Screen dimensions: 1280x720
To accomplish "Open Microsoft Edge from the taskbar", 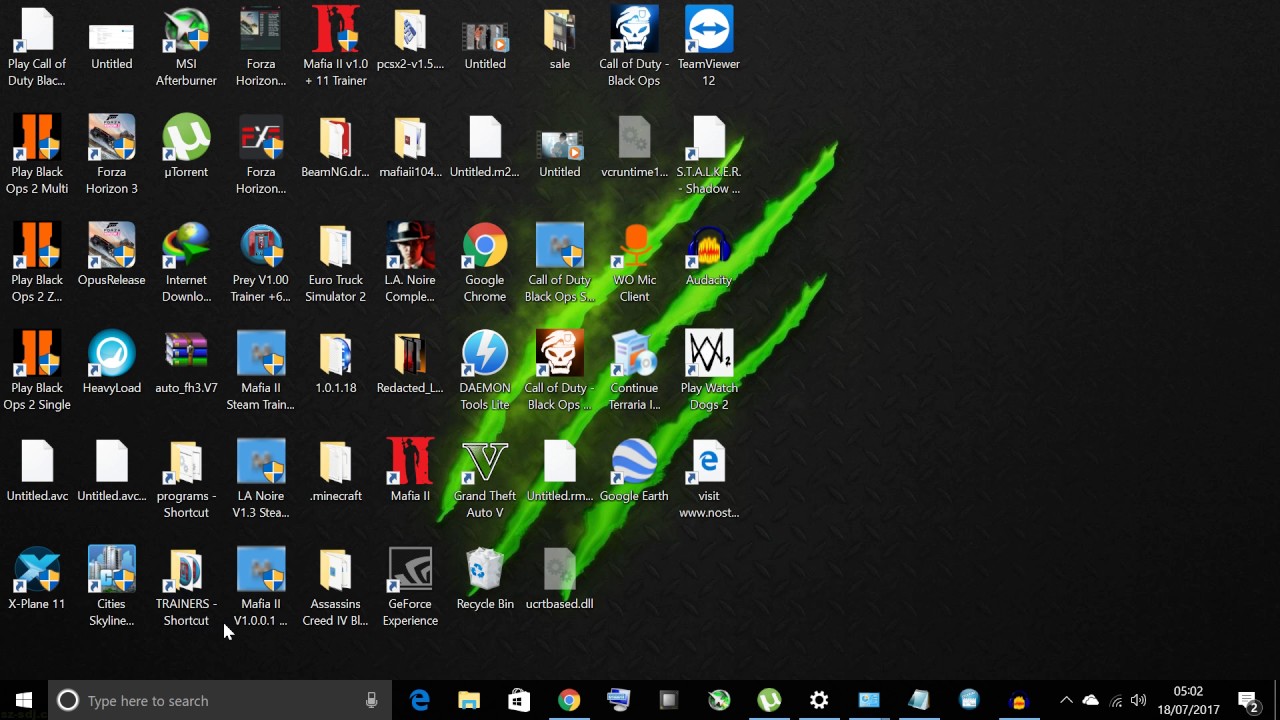I will pos(419,700).
